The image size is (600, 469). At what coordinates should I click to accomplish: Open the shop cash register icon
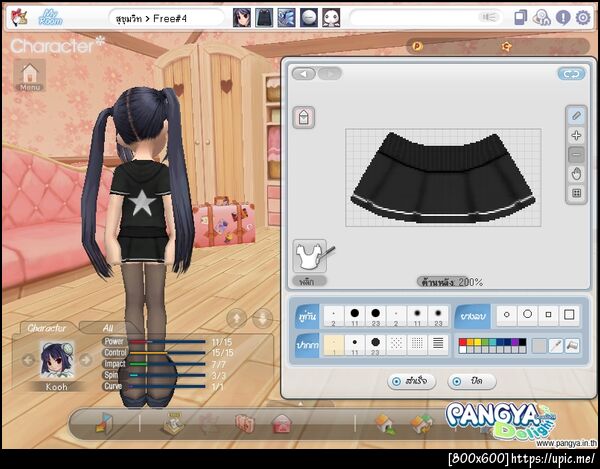coord(172,423)
